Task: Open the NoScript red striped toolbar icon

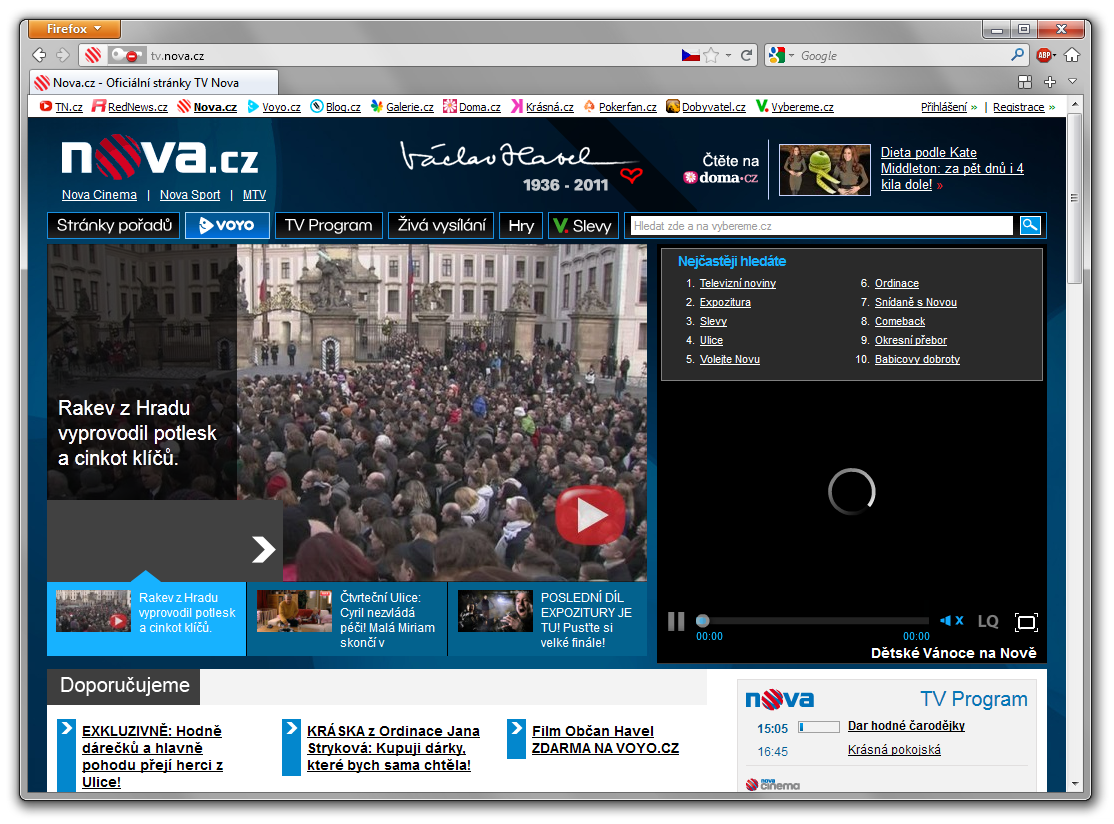Action: [92, 55]
